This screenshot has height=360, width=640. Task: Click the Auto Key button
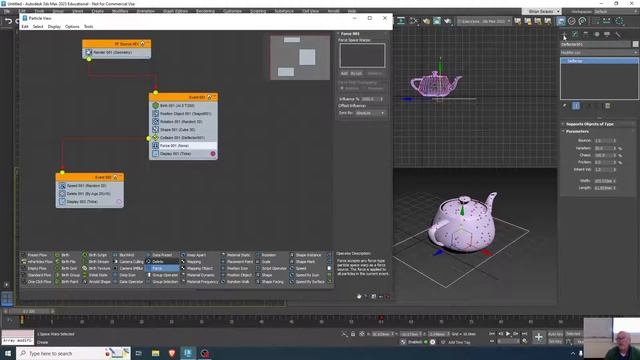[x=555, y=334]
